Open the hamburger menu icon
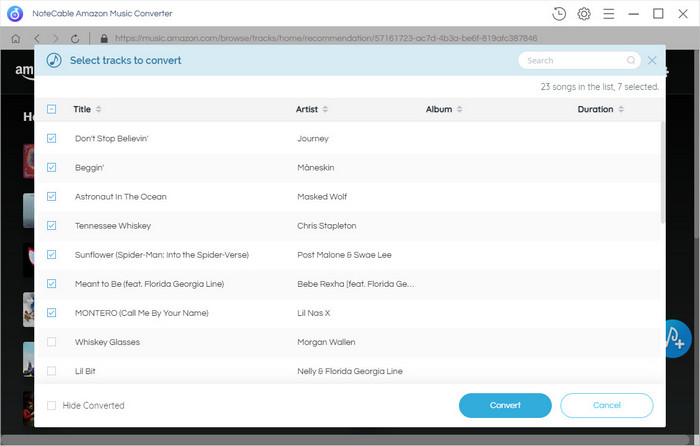 tap(608, 14)
